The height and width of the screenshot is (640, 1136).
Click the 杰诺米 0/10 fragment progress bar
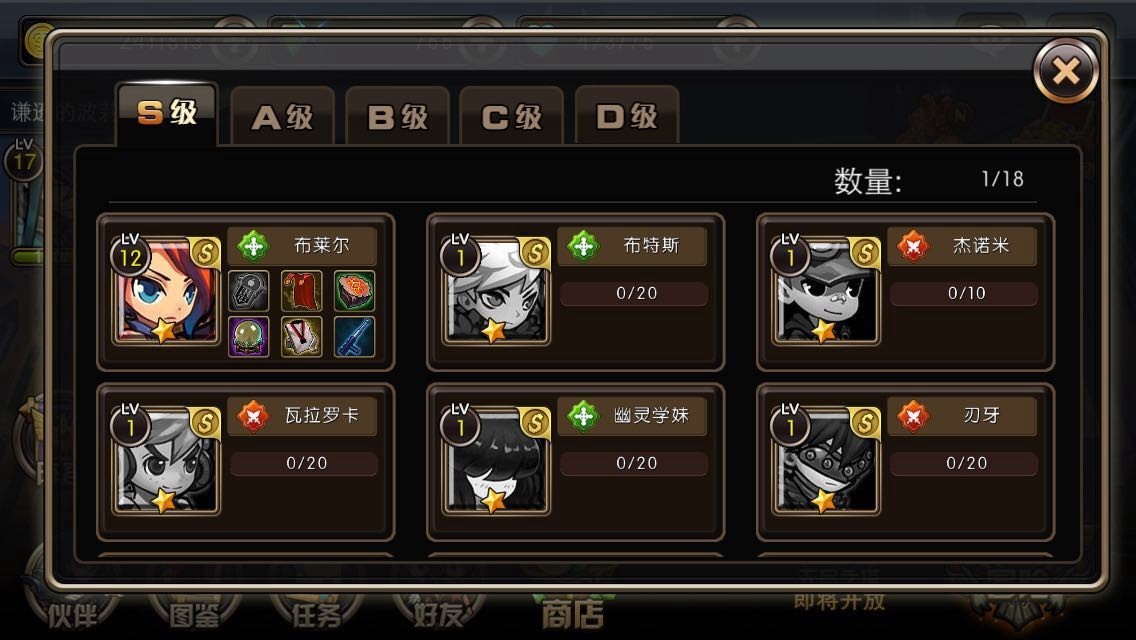pyautogui.click(x=964, y=294)
